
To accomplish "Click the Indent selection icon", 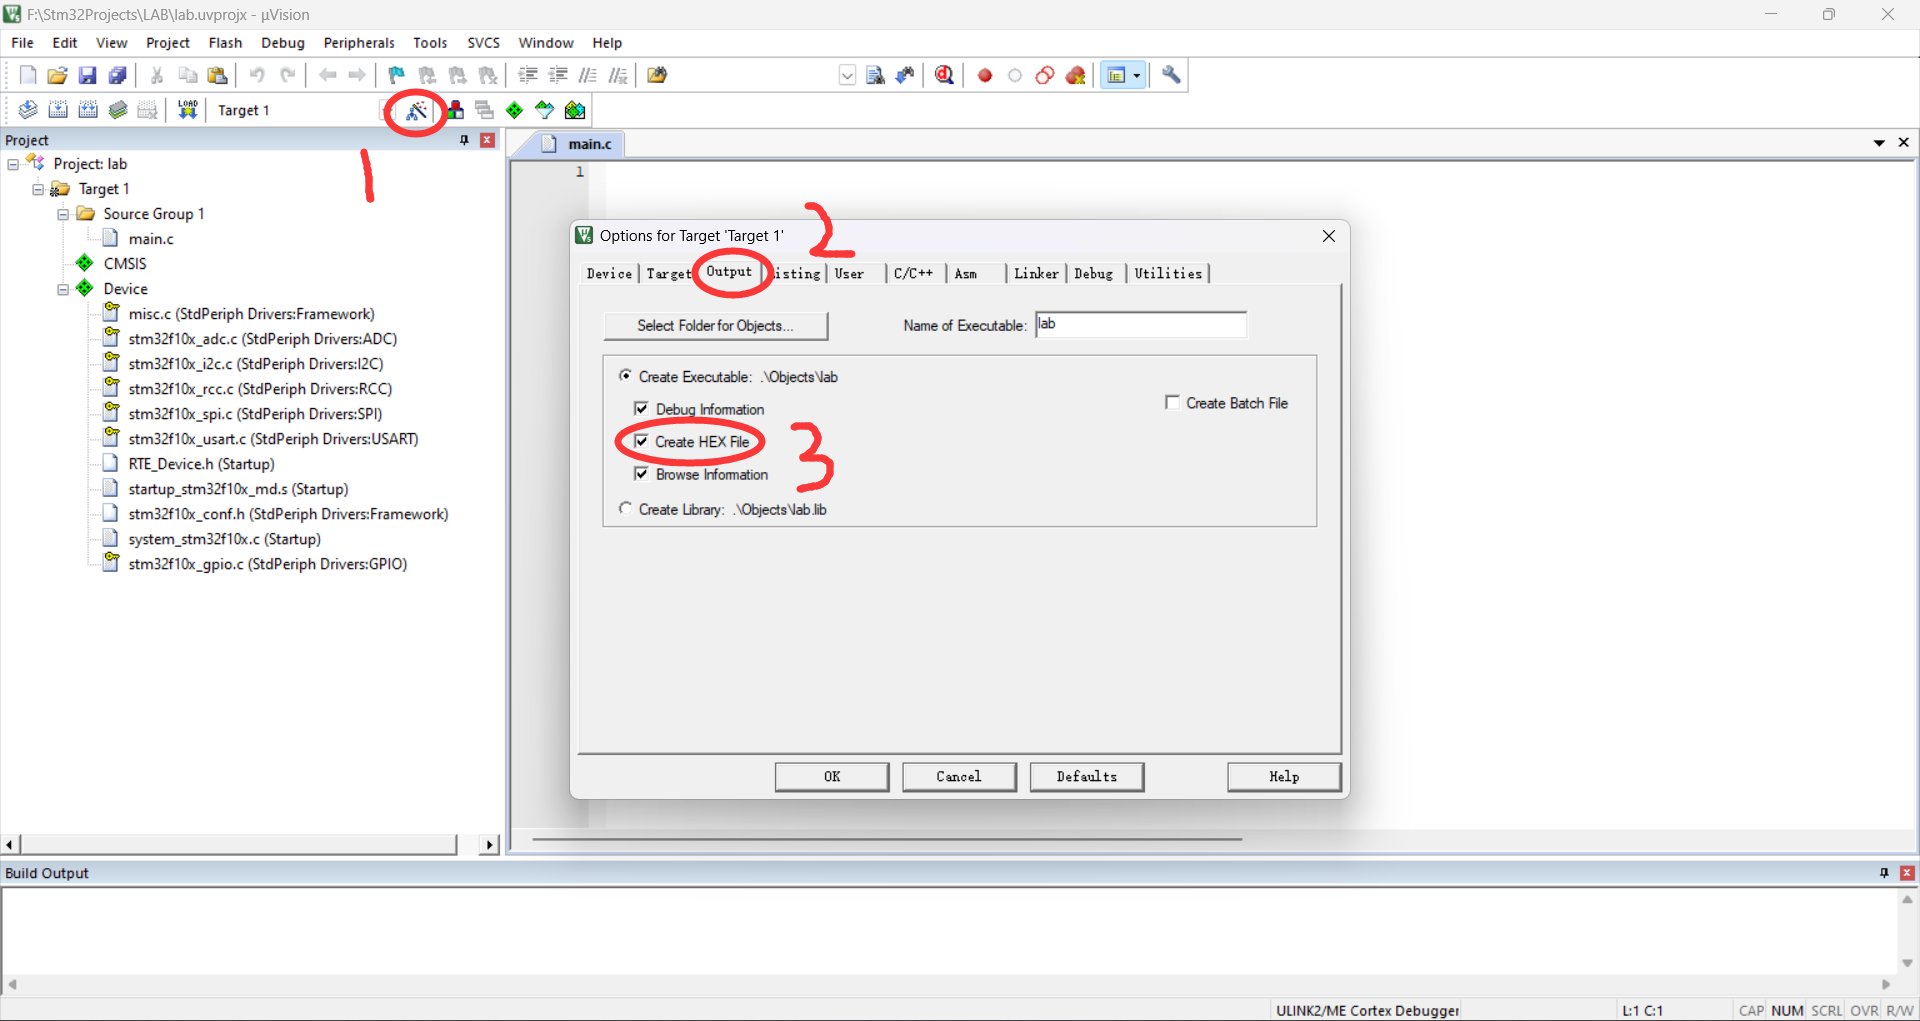I will point(528,75).
